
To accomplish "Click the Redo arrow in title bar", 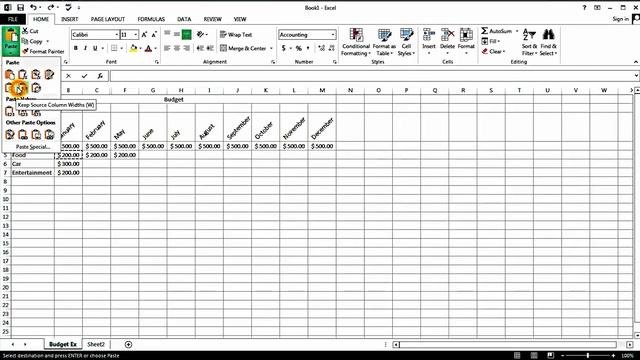I will [50, 7].
